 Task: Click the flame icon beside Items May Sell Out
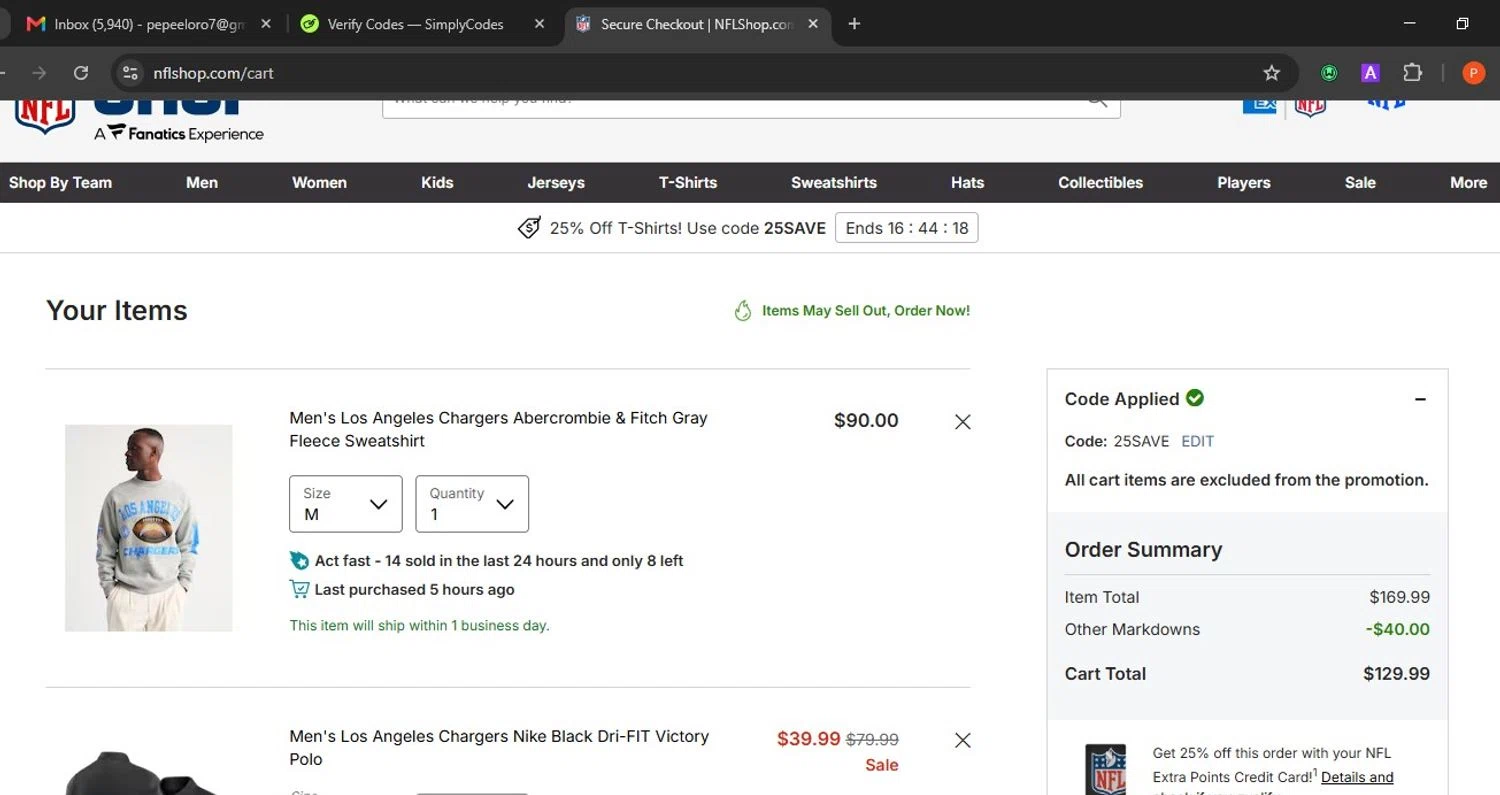[743, 311]
